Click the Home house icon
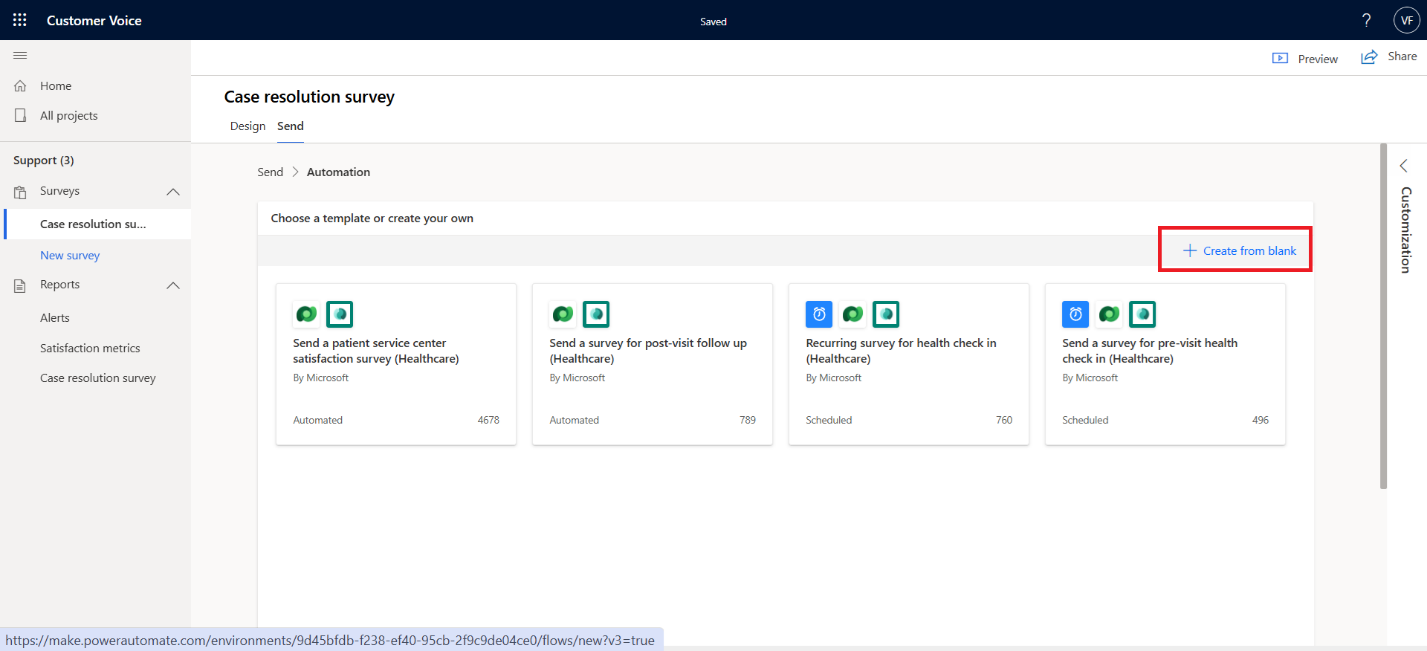This screenshot has width=1427, height=651. point(20,86)
